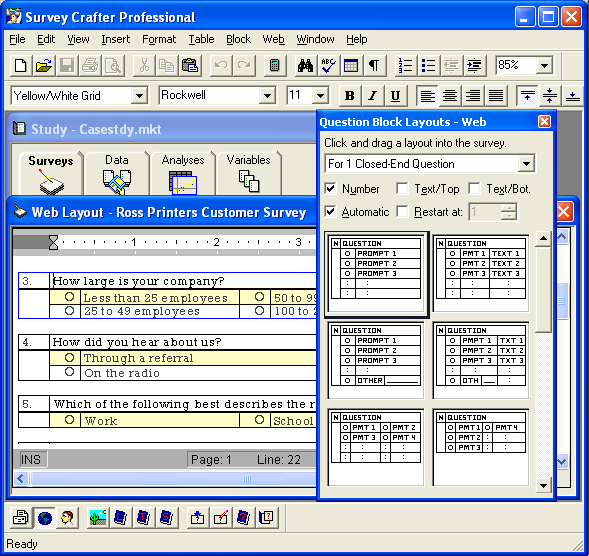This screenshot has height=556, width=589.
Task: Open the Insert menu
Action: [x=115, y=39]
